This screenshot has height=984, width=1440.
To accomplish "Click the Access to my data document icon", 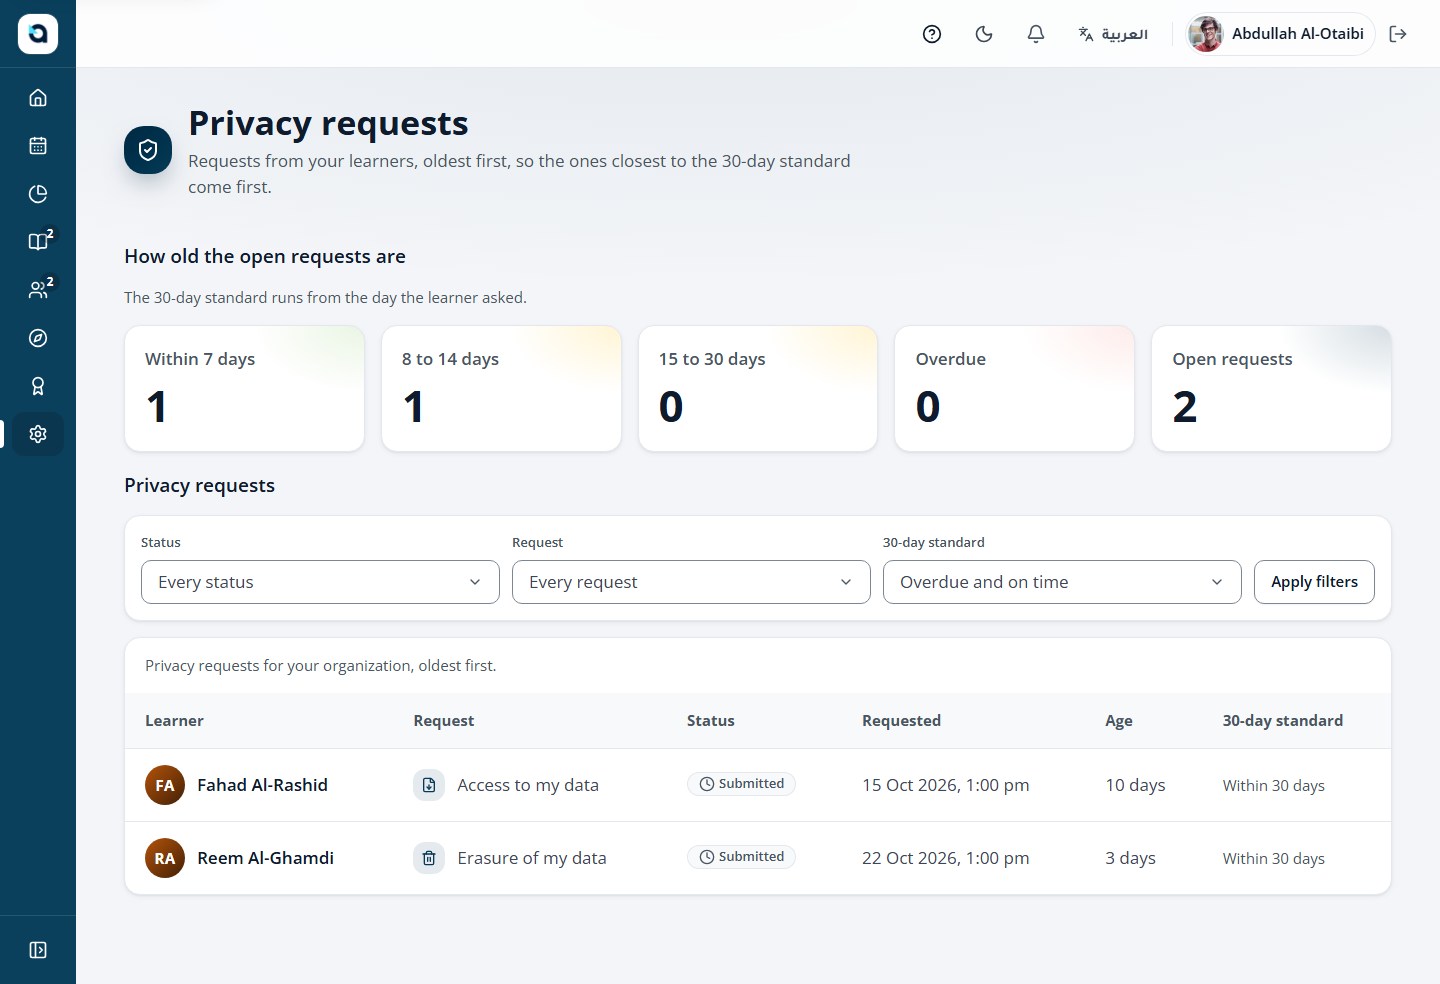I will point(429,785).
